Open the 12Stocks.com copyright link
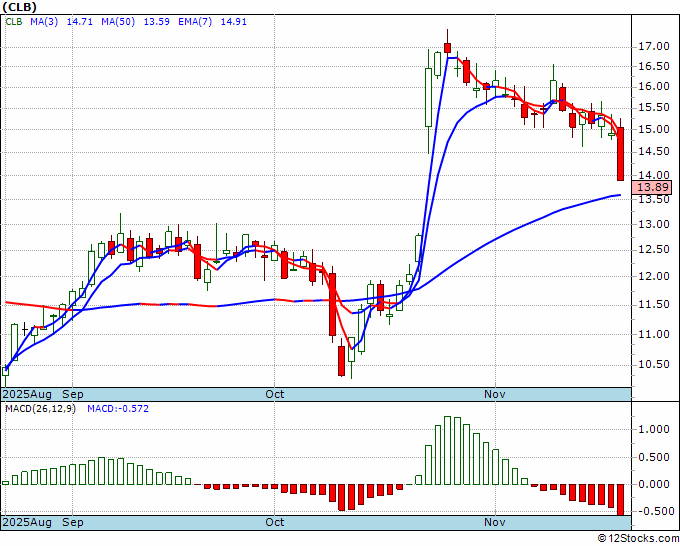Image resolution: width=680 pixels, height=546 pixels. tap(638, 539)
